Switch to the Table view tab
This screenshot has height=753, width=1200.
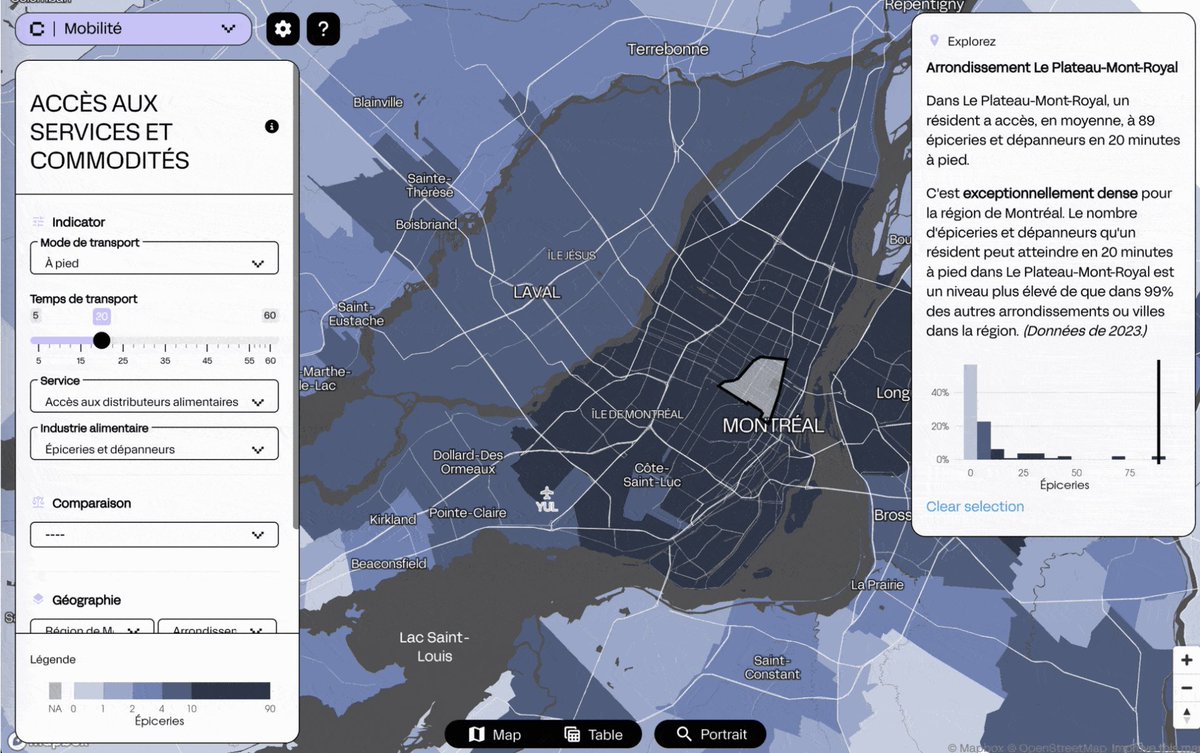click(594, 734)
